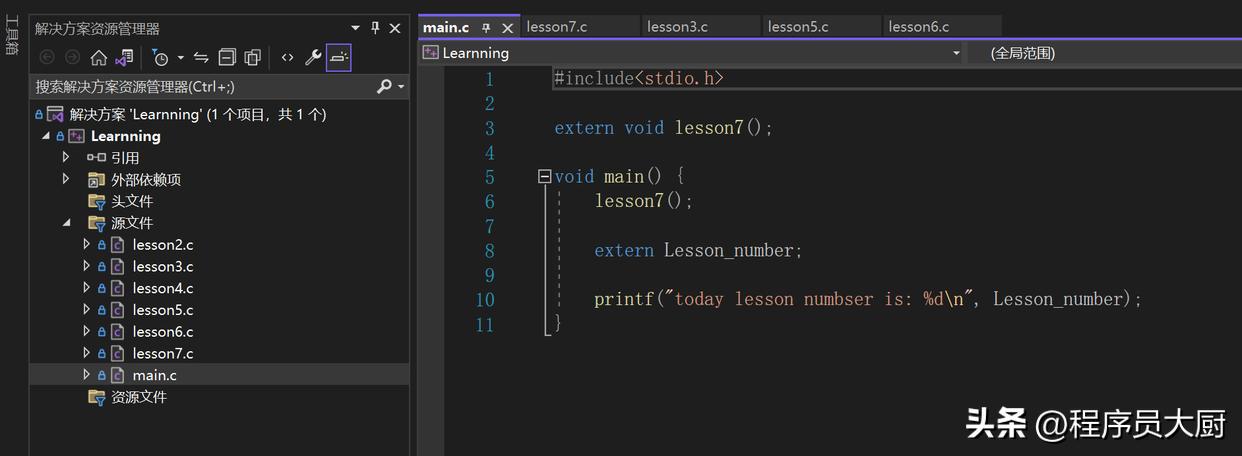Toggle the Preview Selected Items icon
The image size is (1242, 456).
[x=339, y=58]
